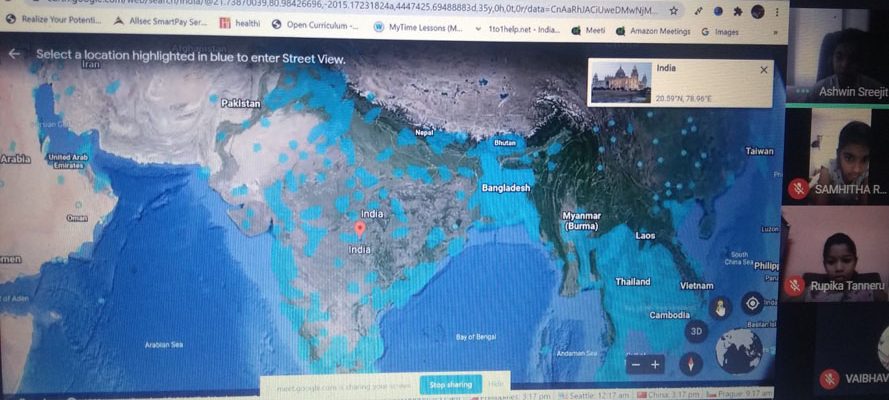Click Rupika Tanneru's muted microphone icon

coord(796,286)
